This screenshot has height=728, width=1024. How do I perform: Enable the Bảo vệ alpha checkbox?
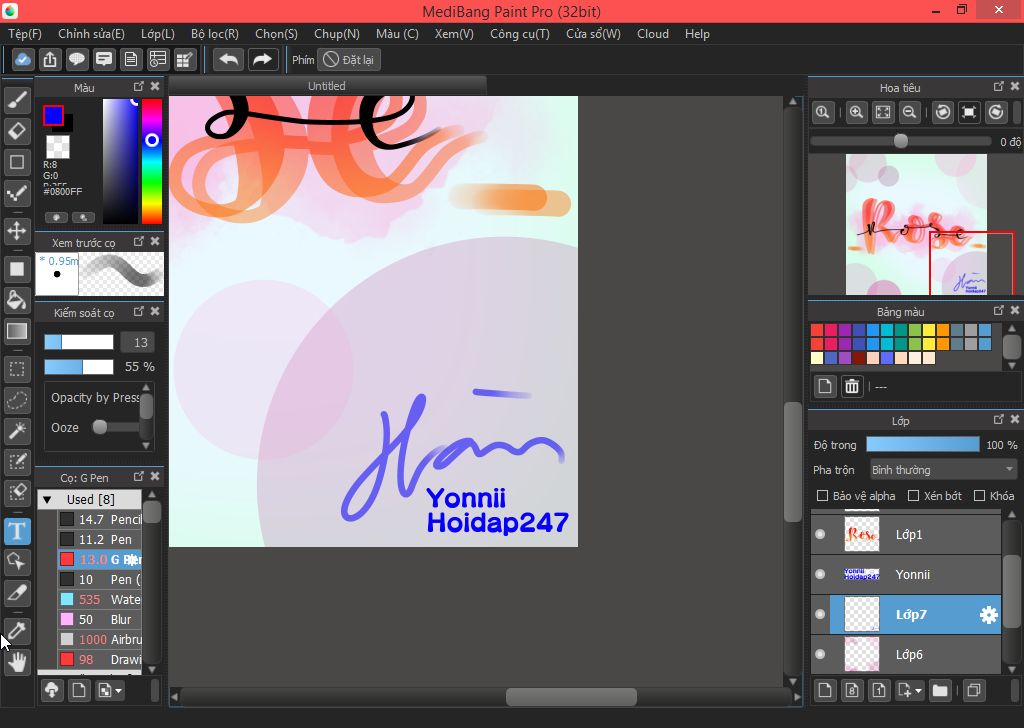click(823, 496)
